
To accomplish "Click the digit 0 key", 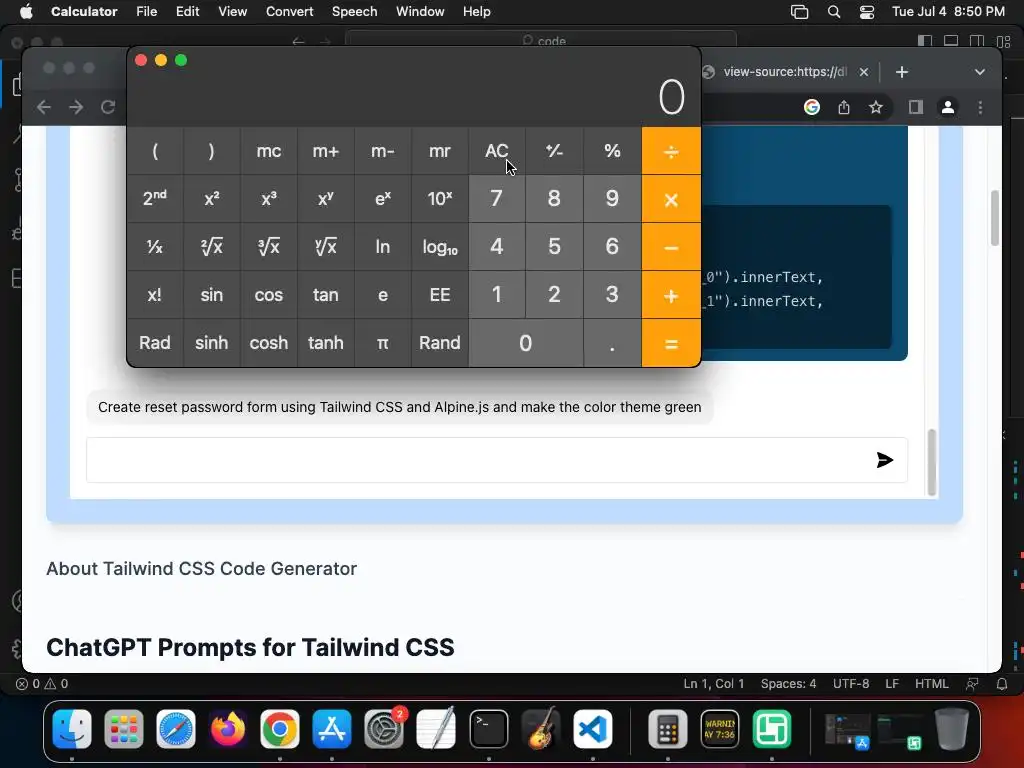I will tap(526, 343).
